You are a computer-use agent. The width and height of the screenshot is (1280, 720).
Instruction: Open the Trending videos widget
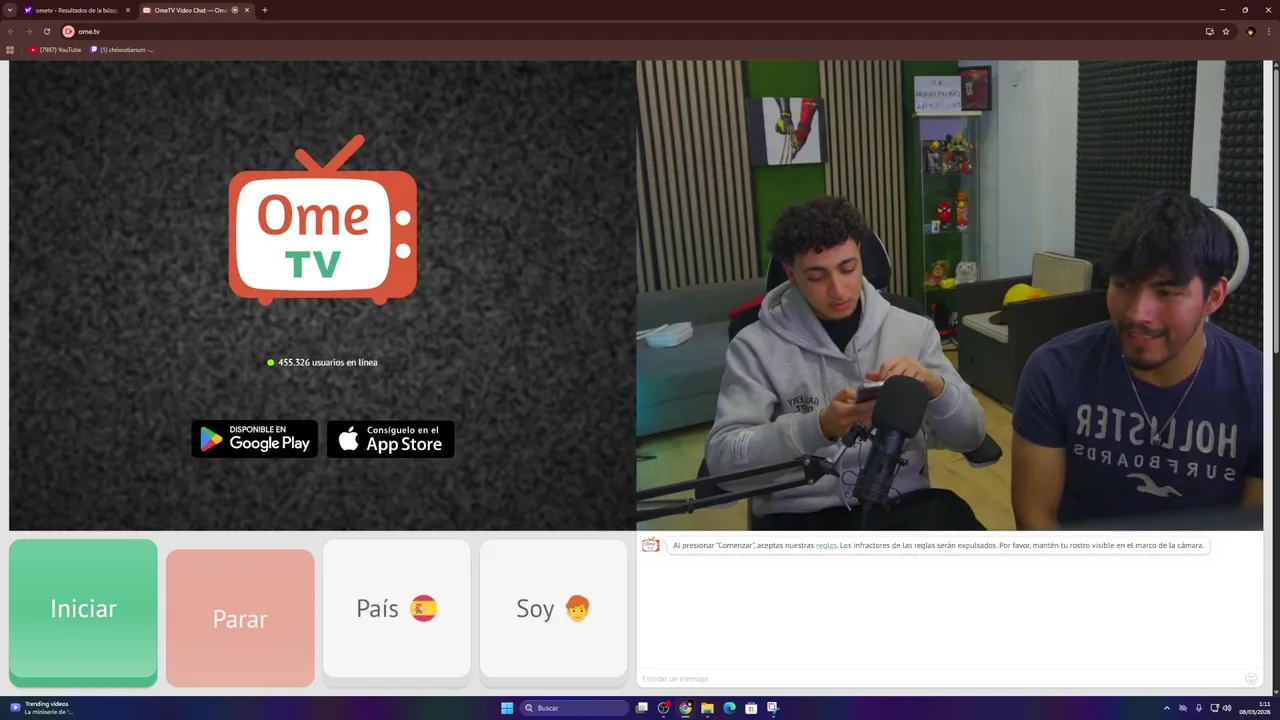point(41,708)
